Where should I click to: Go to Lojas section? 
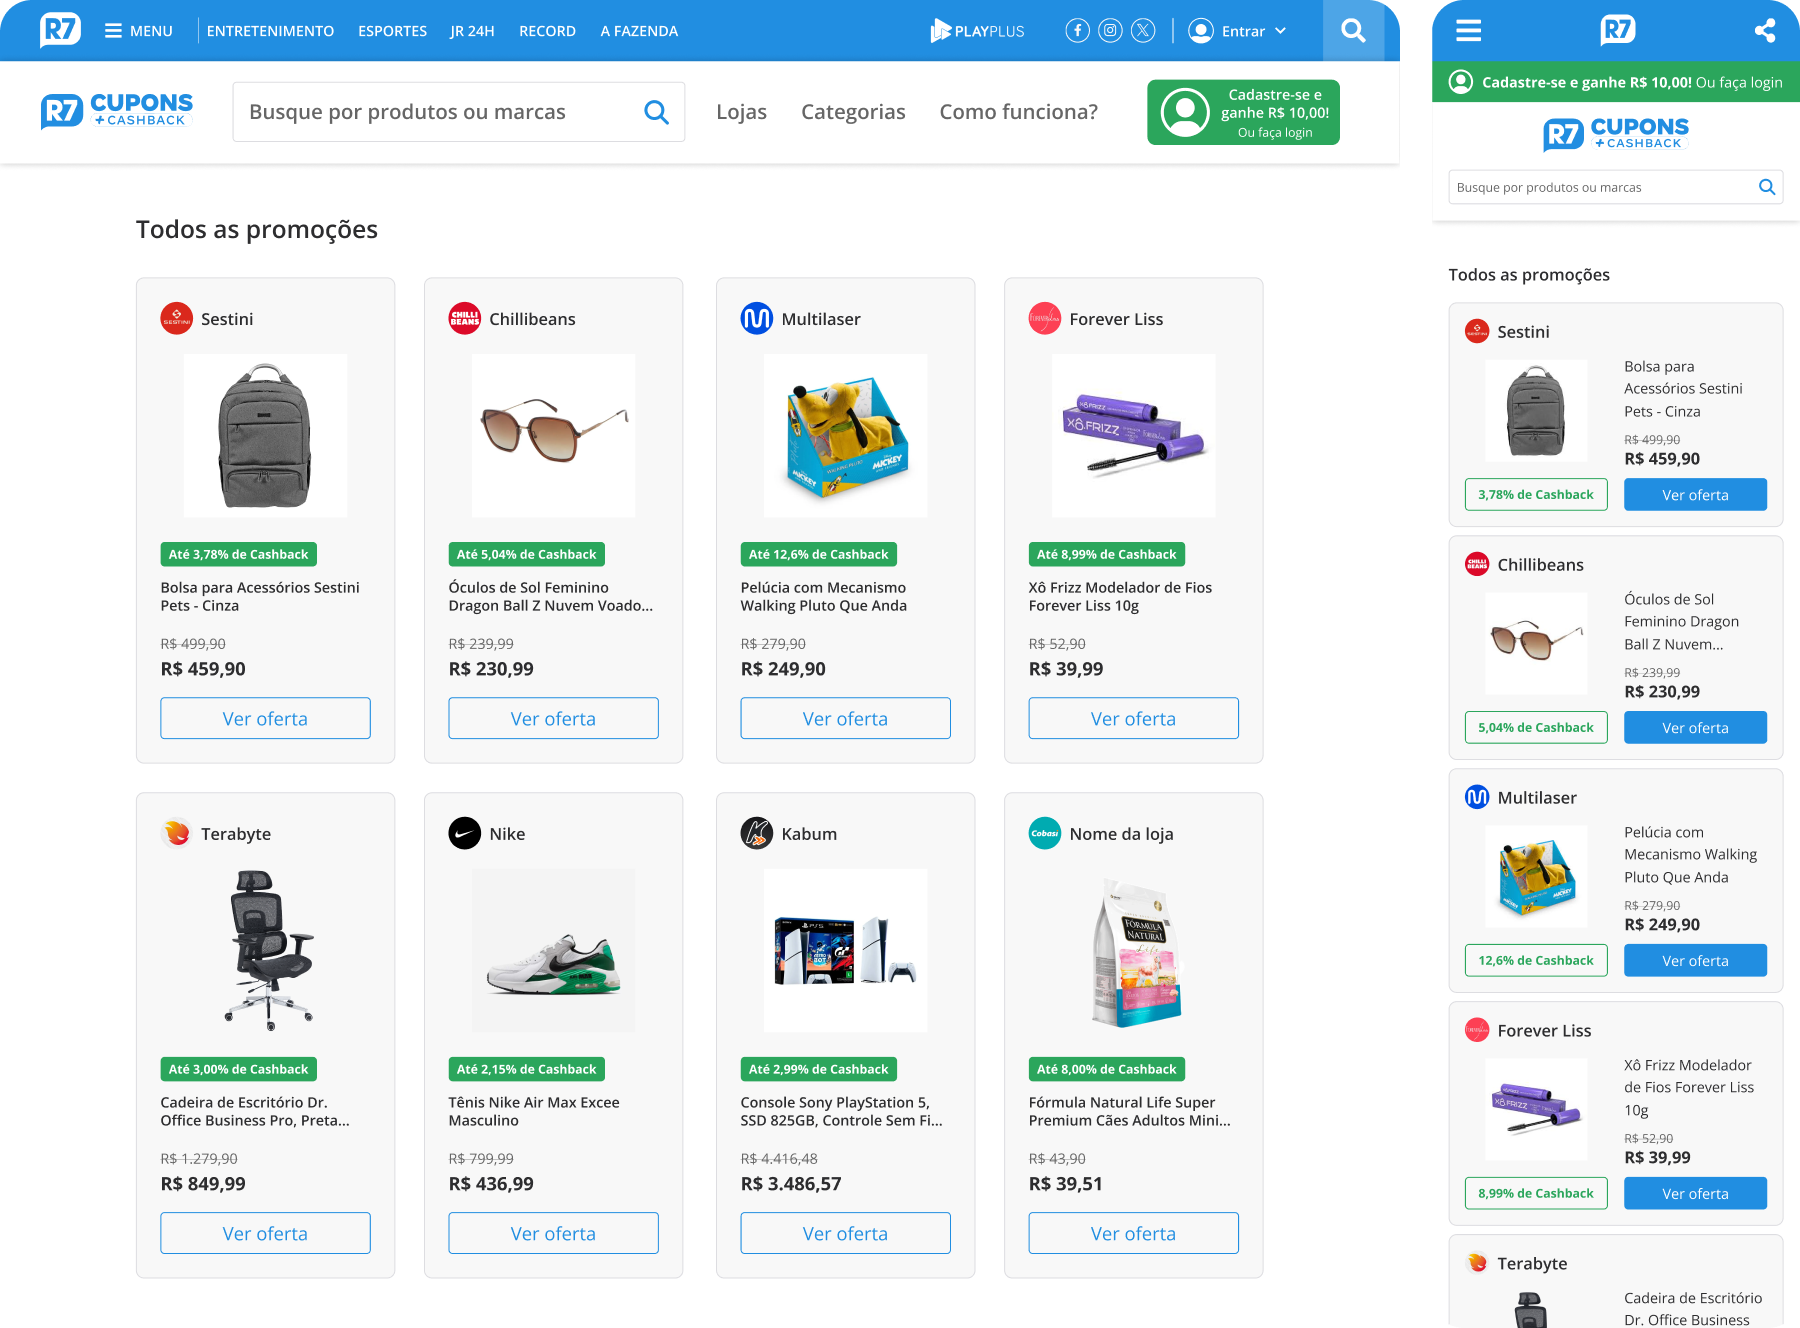tap(741, 112)
